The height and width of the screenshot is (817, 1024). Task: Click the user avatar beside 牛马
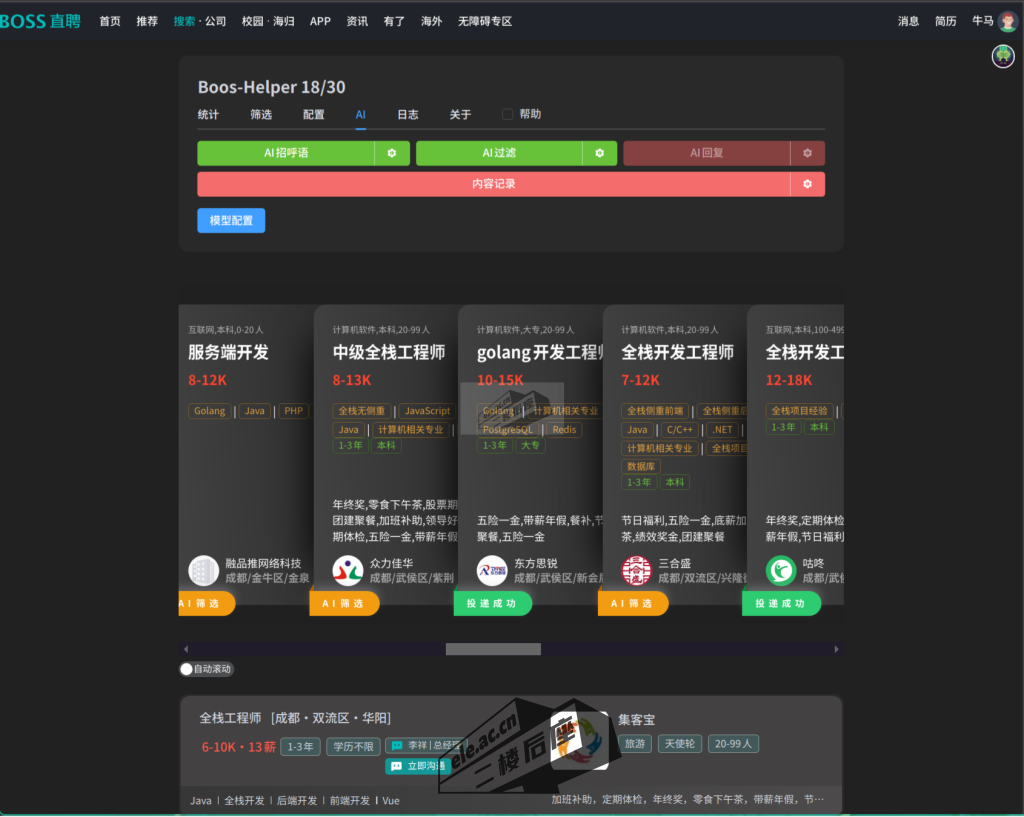point(1007,21)
